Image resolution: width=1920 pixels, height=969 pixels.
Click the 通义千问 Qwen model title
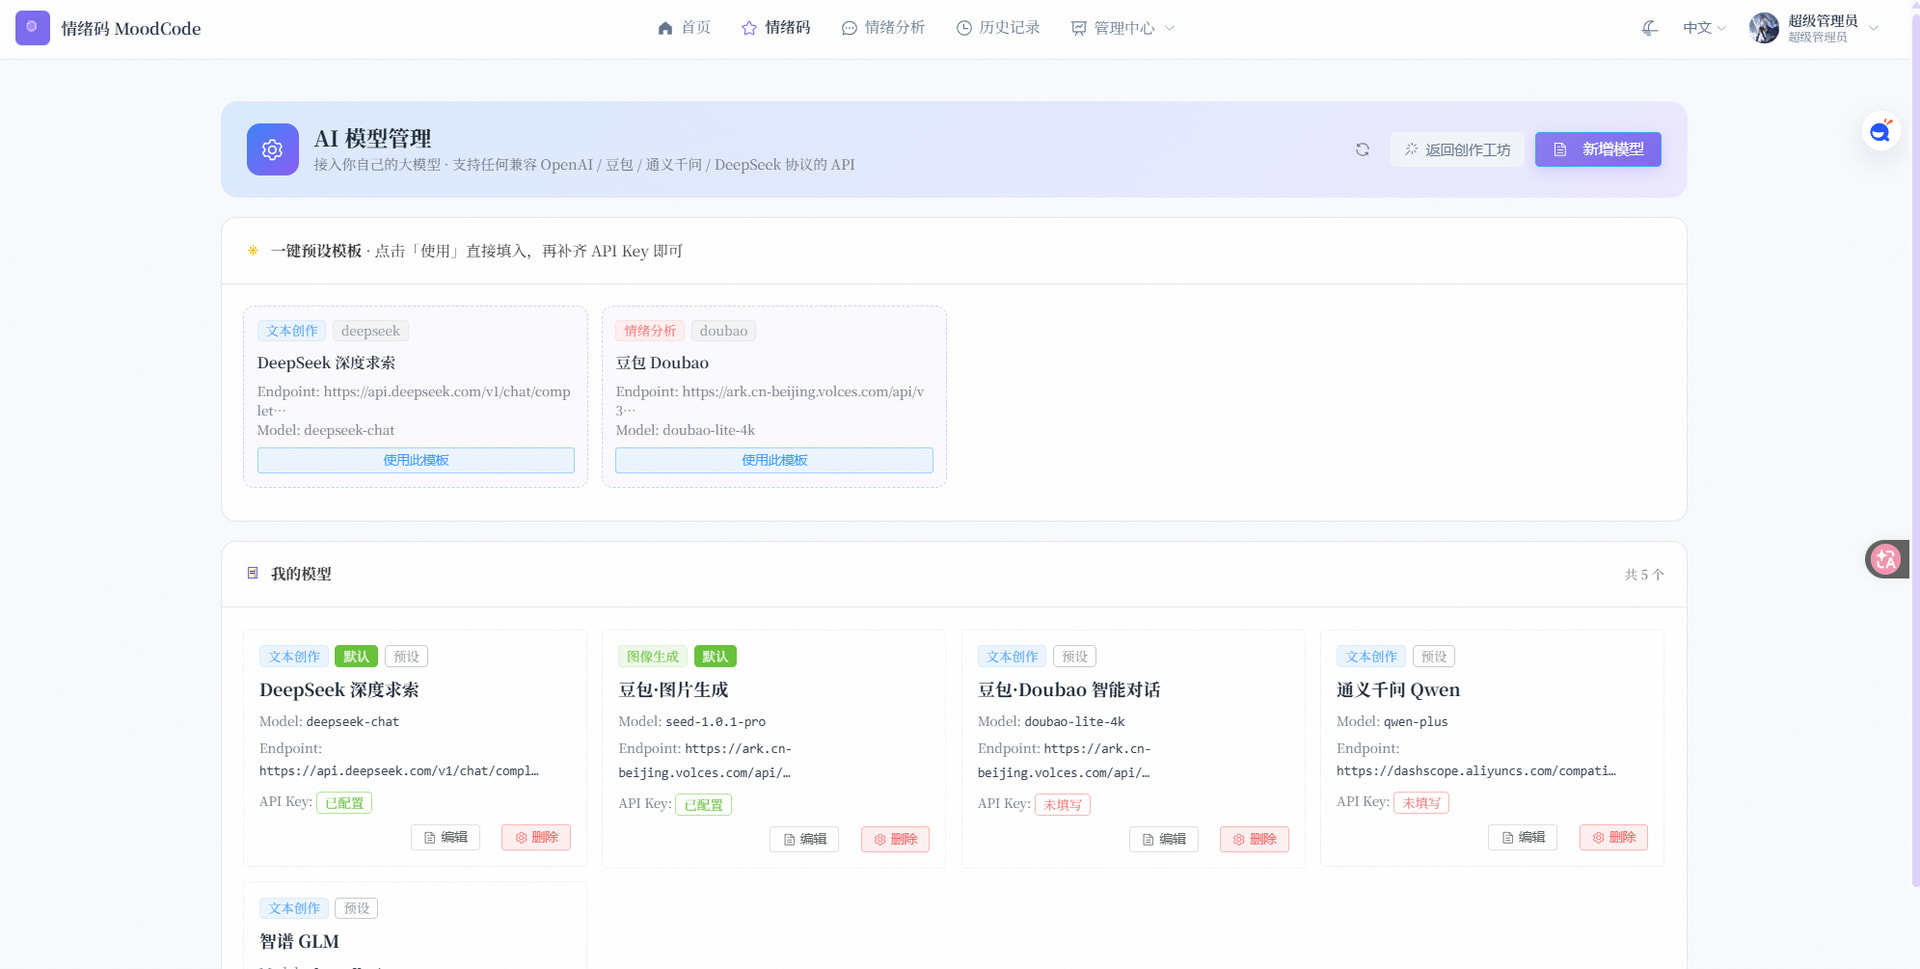pos(1398,689)
